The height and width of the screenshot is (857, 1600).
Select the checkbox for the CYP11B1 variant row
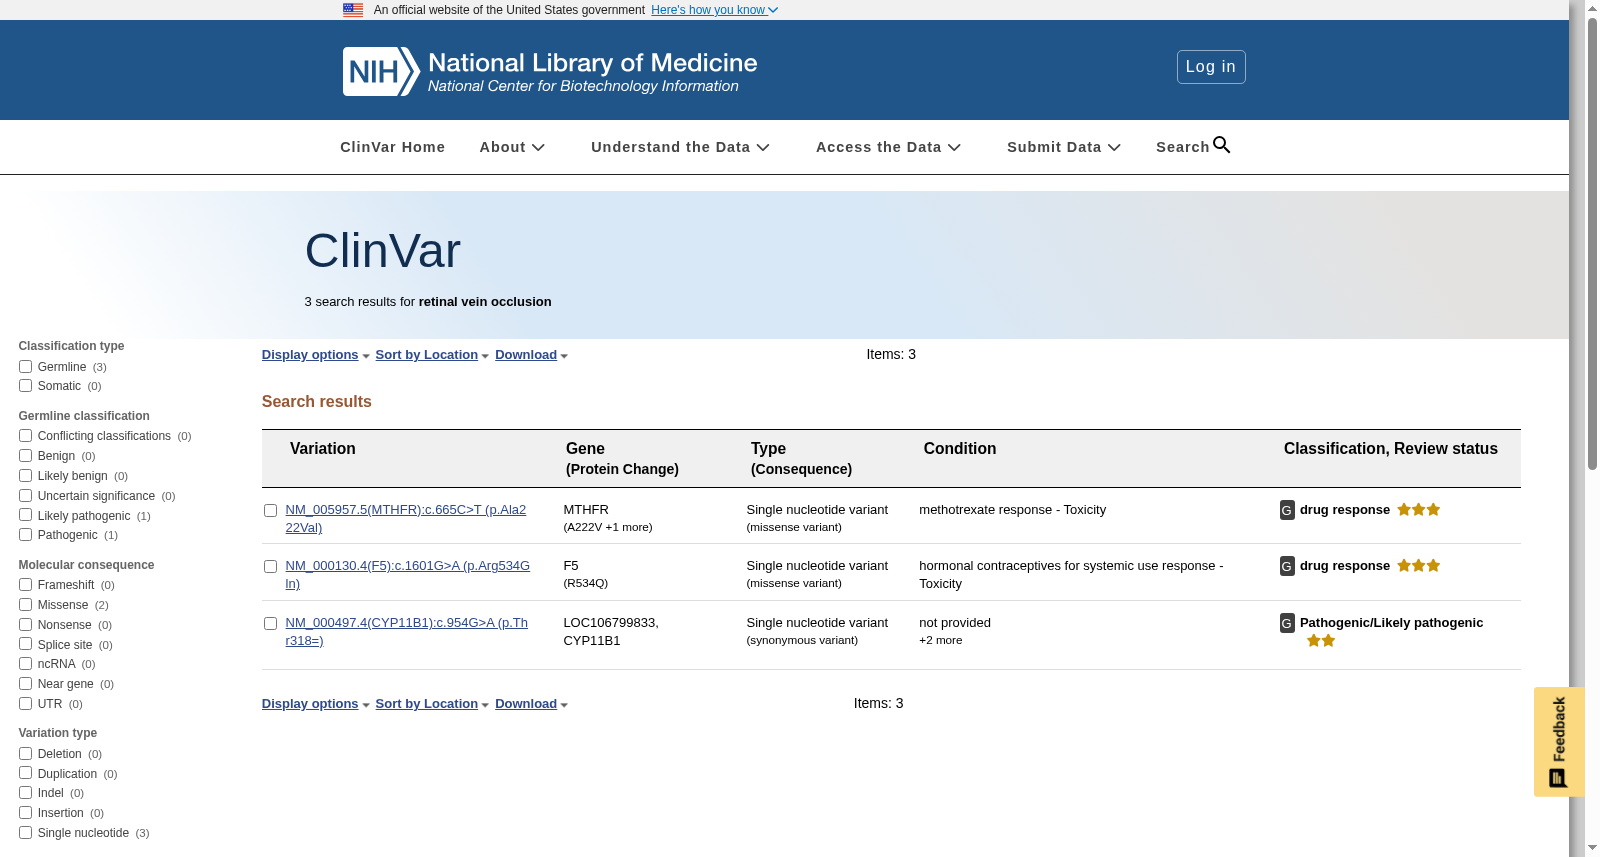pos(270,623)
